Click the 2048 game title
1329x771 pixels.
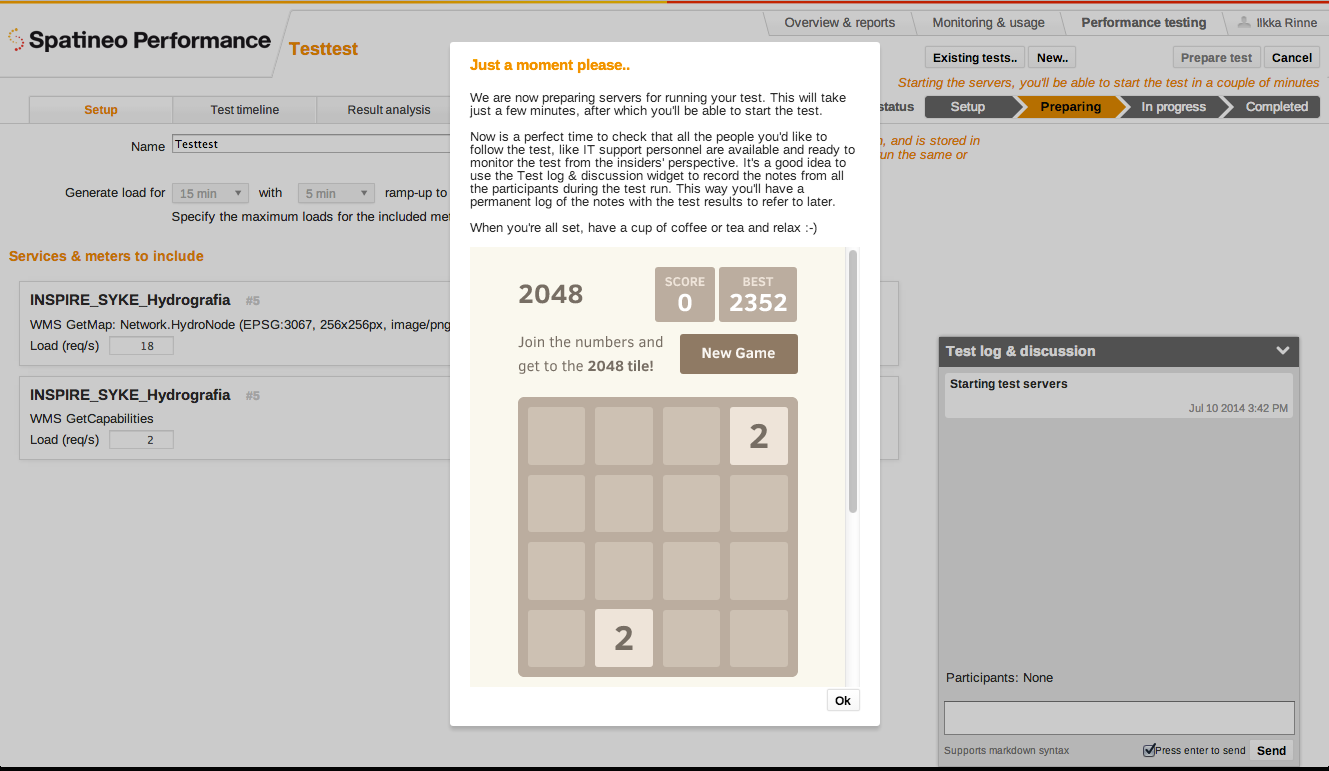[x=551, y=294]
